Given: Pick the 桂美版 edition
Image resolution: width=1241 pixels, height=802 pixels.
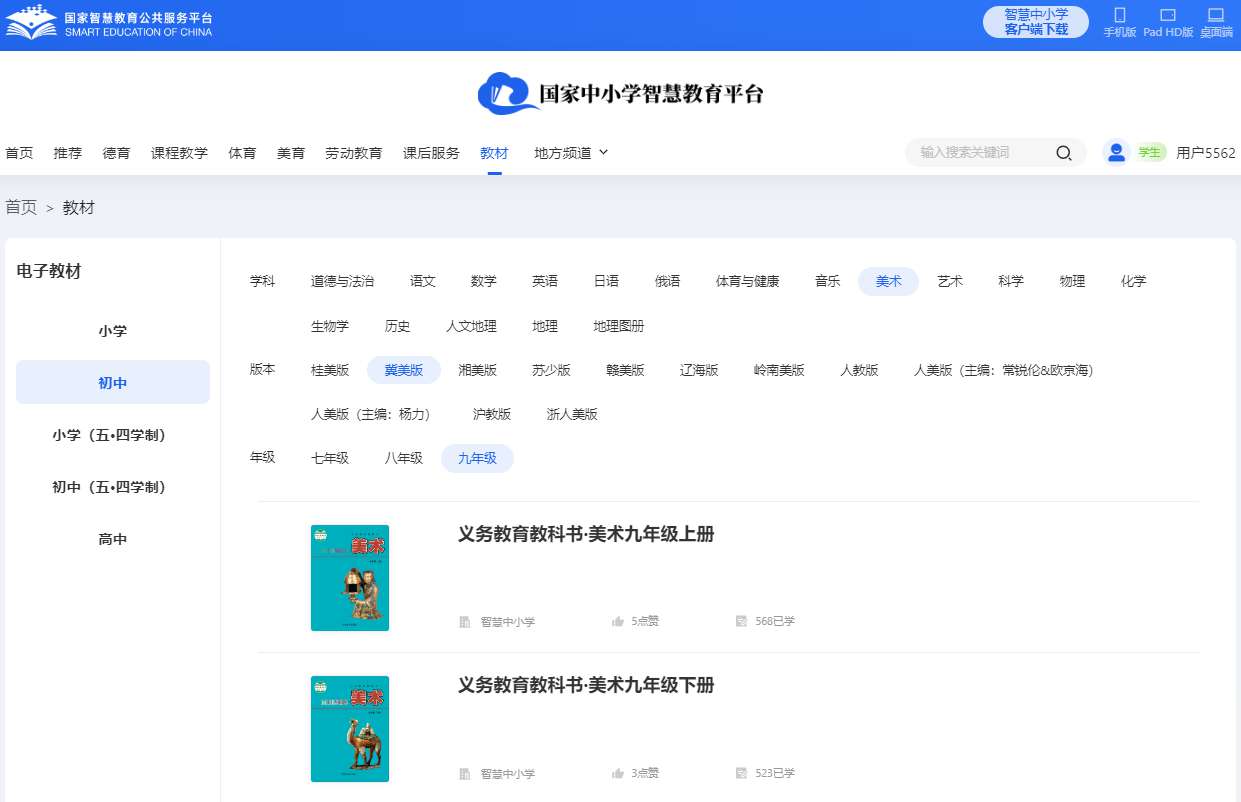Looking at the screenshot, I should (x=330, y=370).
